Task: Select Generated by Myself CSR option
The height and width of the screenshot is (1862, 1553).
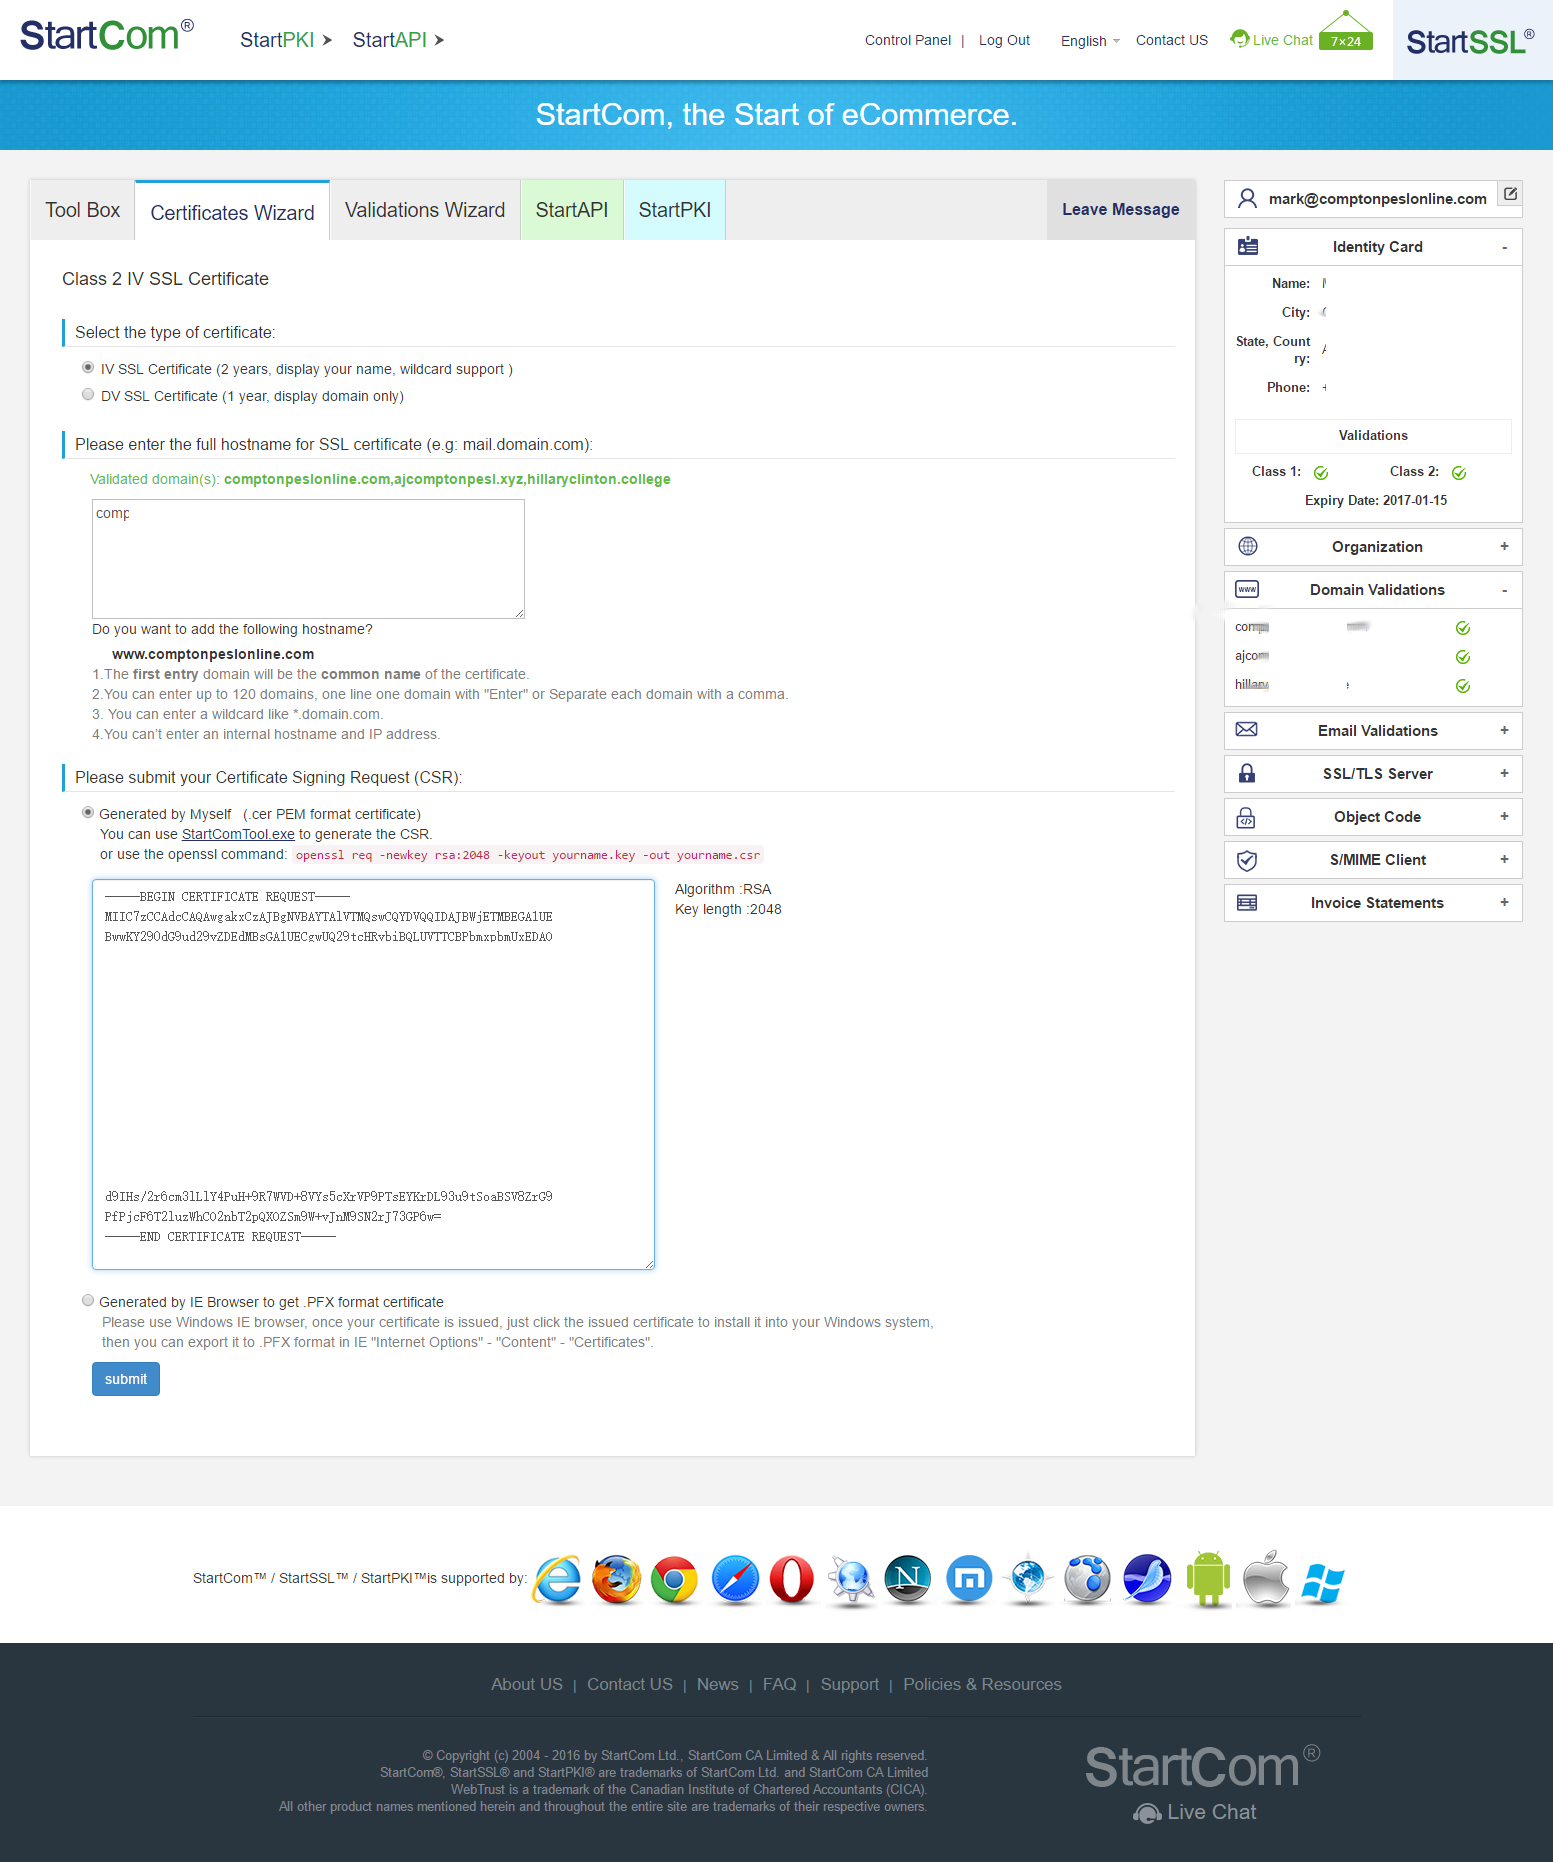Action: [x=88, y=813]
